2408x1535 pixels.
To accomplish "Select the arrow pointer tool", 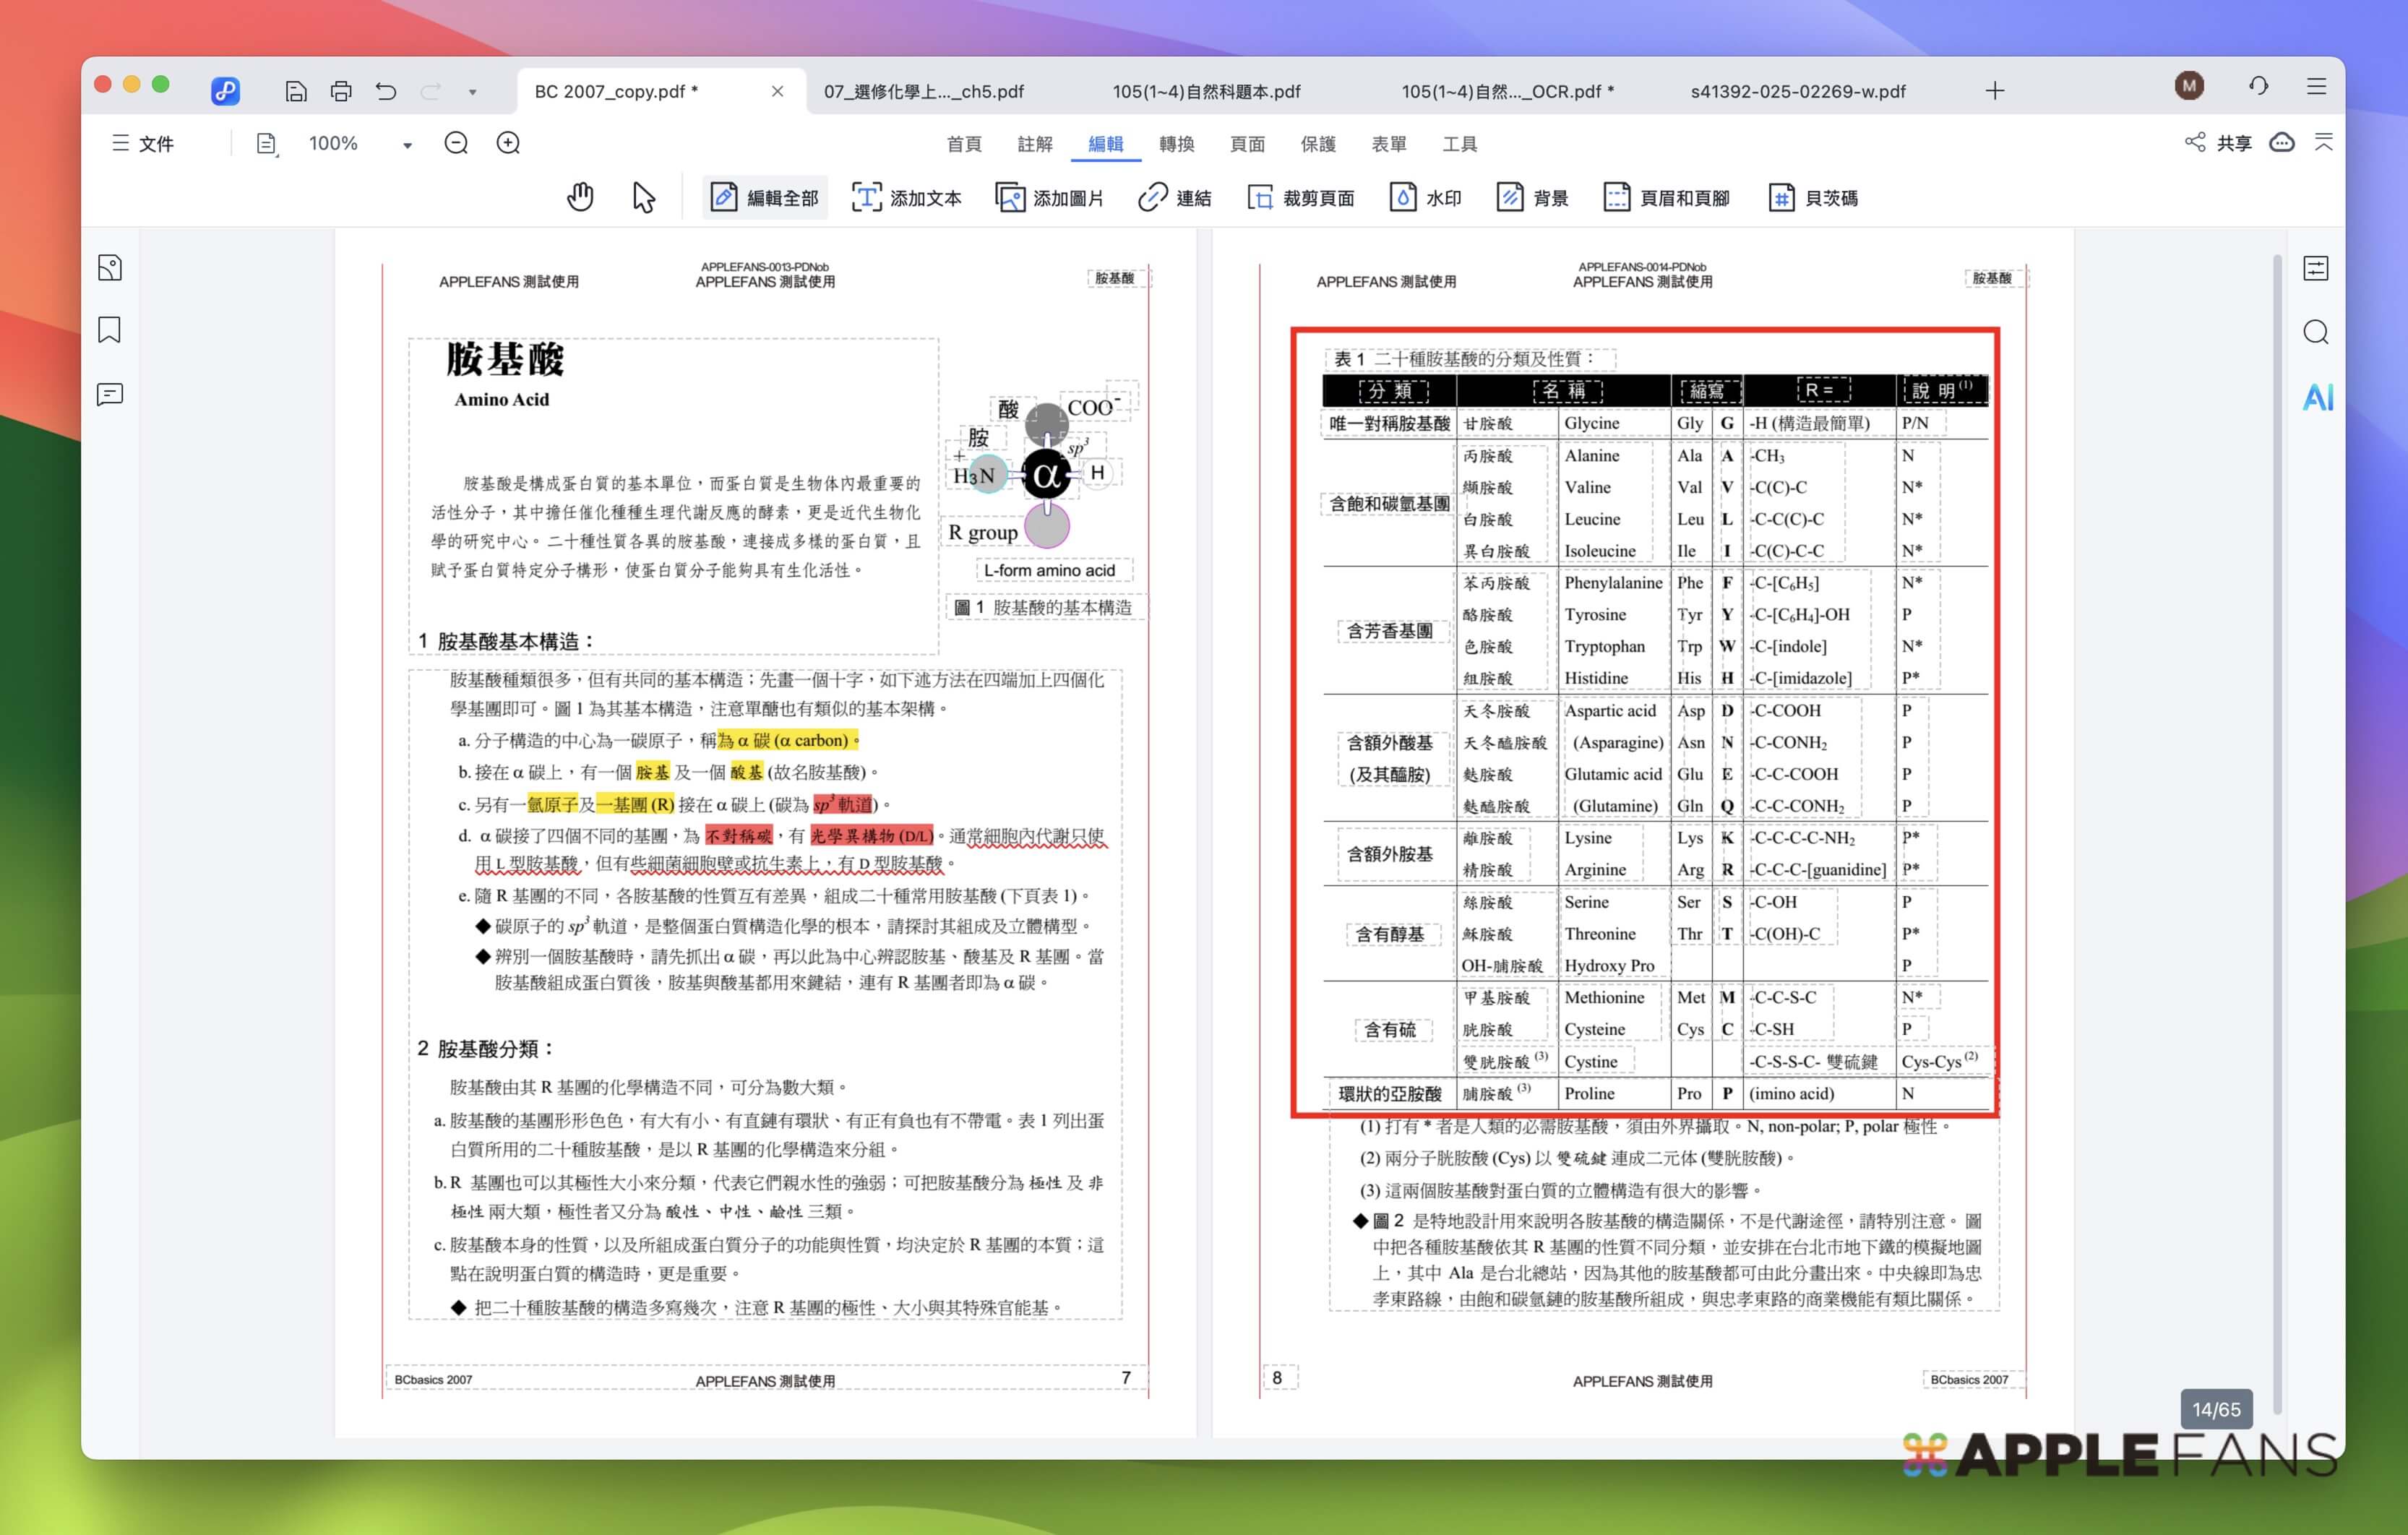I will click(643, 197).
